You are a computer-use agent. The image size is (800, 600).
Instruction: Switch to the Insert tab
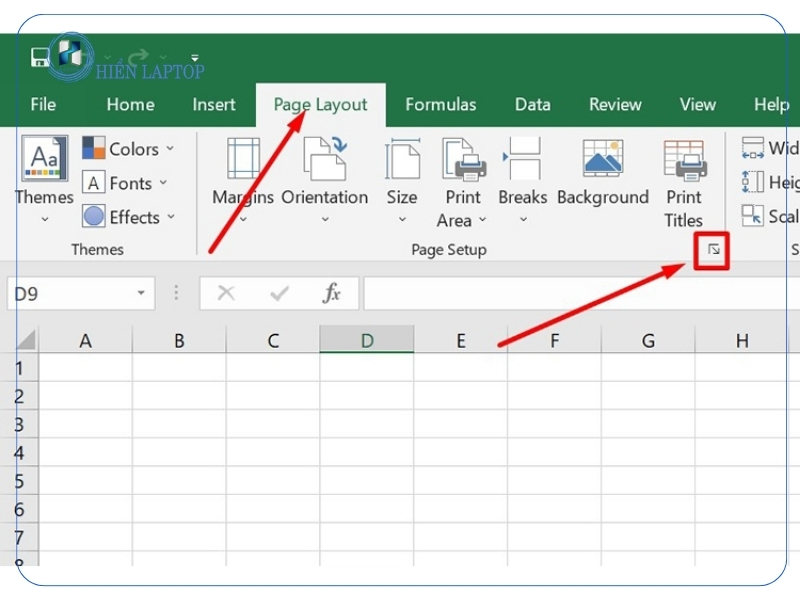click(214, 105)
